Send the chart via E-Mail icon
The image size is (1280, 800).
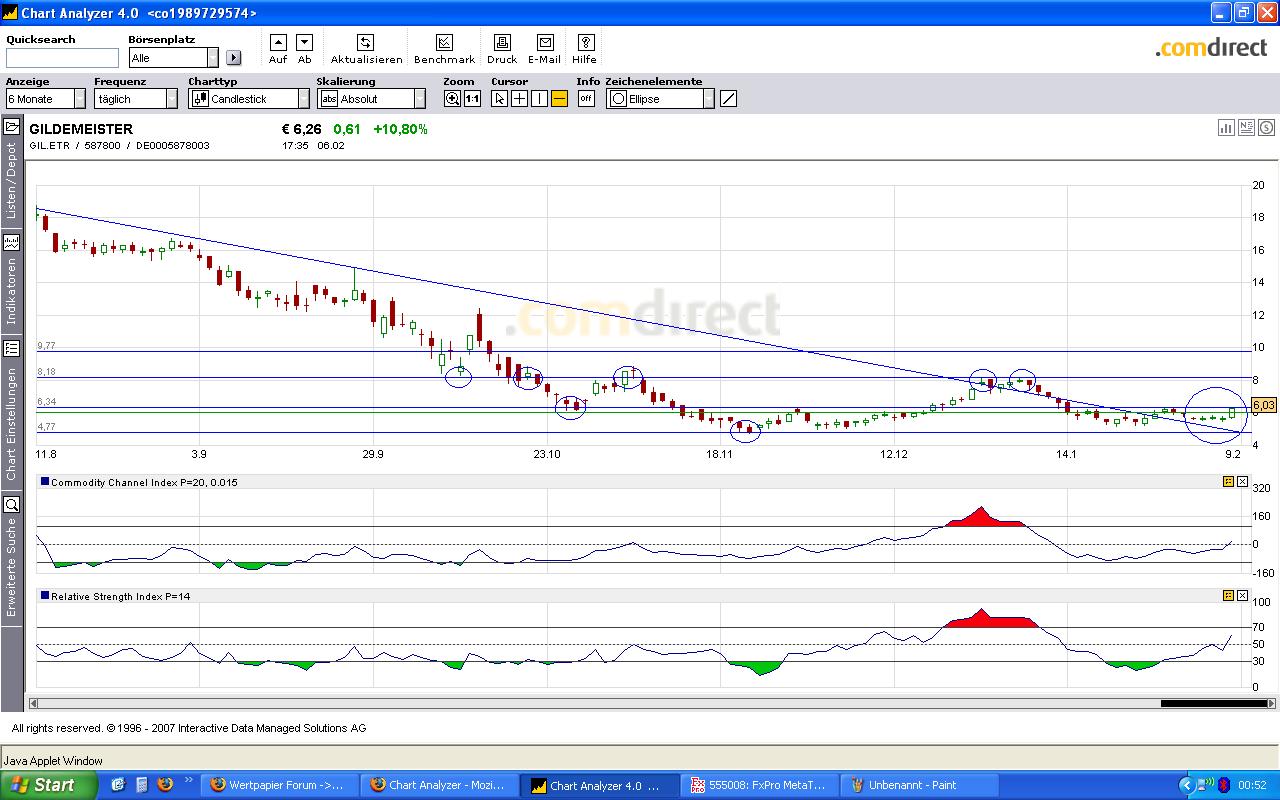click(x=545, y=43)
